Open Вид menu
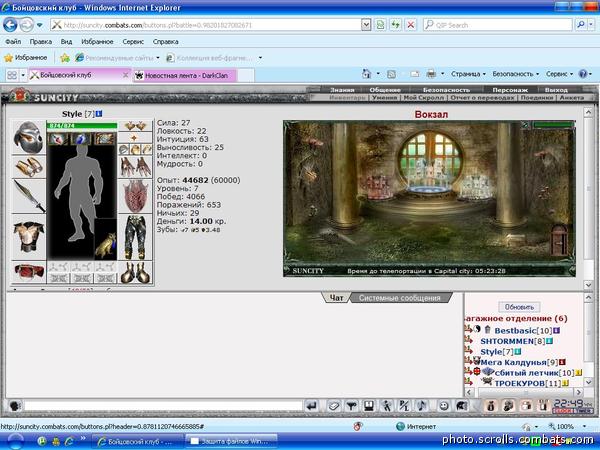This screenshot has width=600, height=450. coord(66,41)
